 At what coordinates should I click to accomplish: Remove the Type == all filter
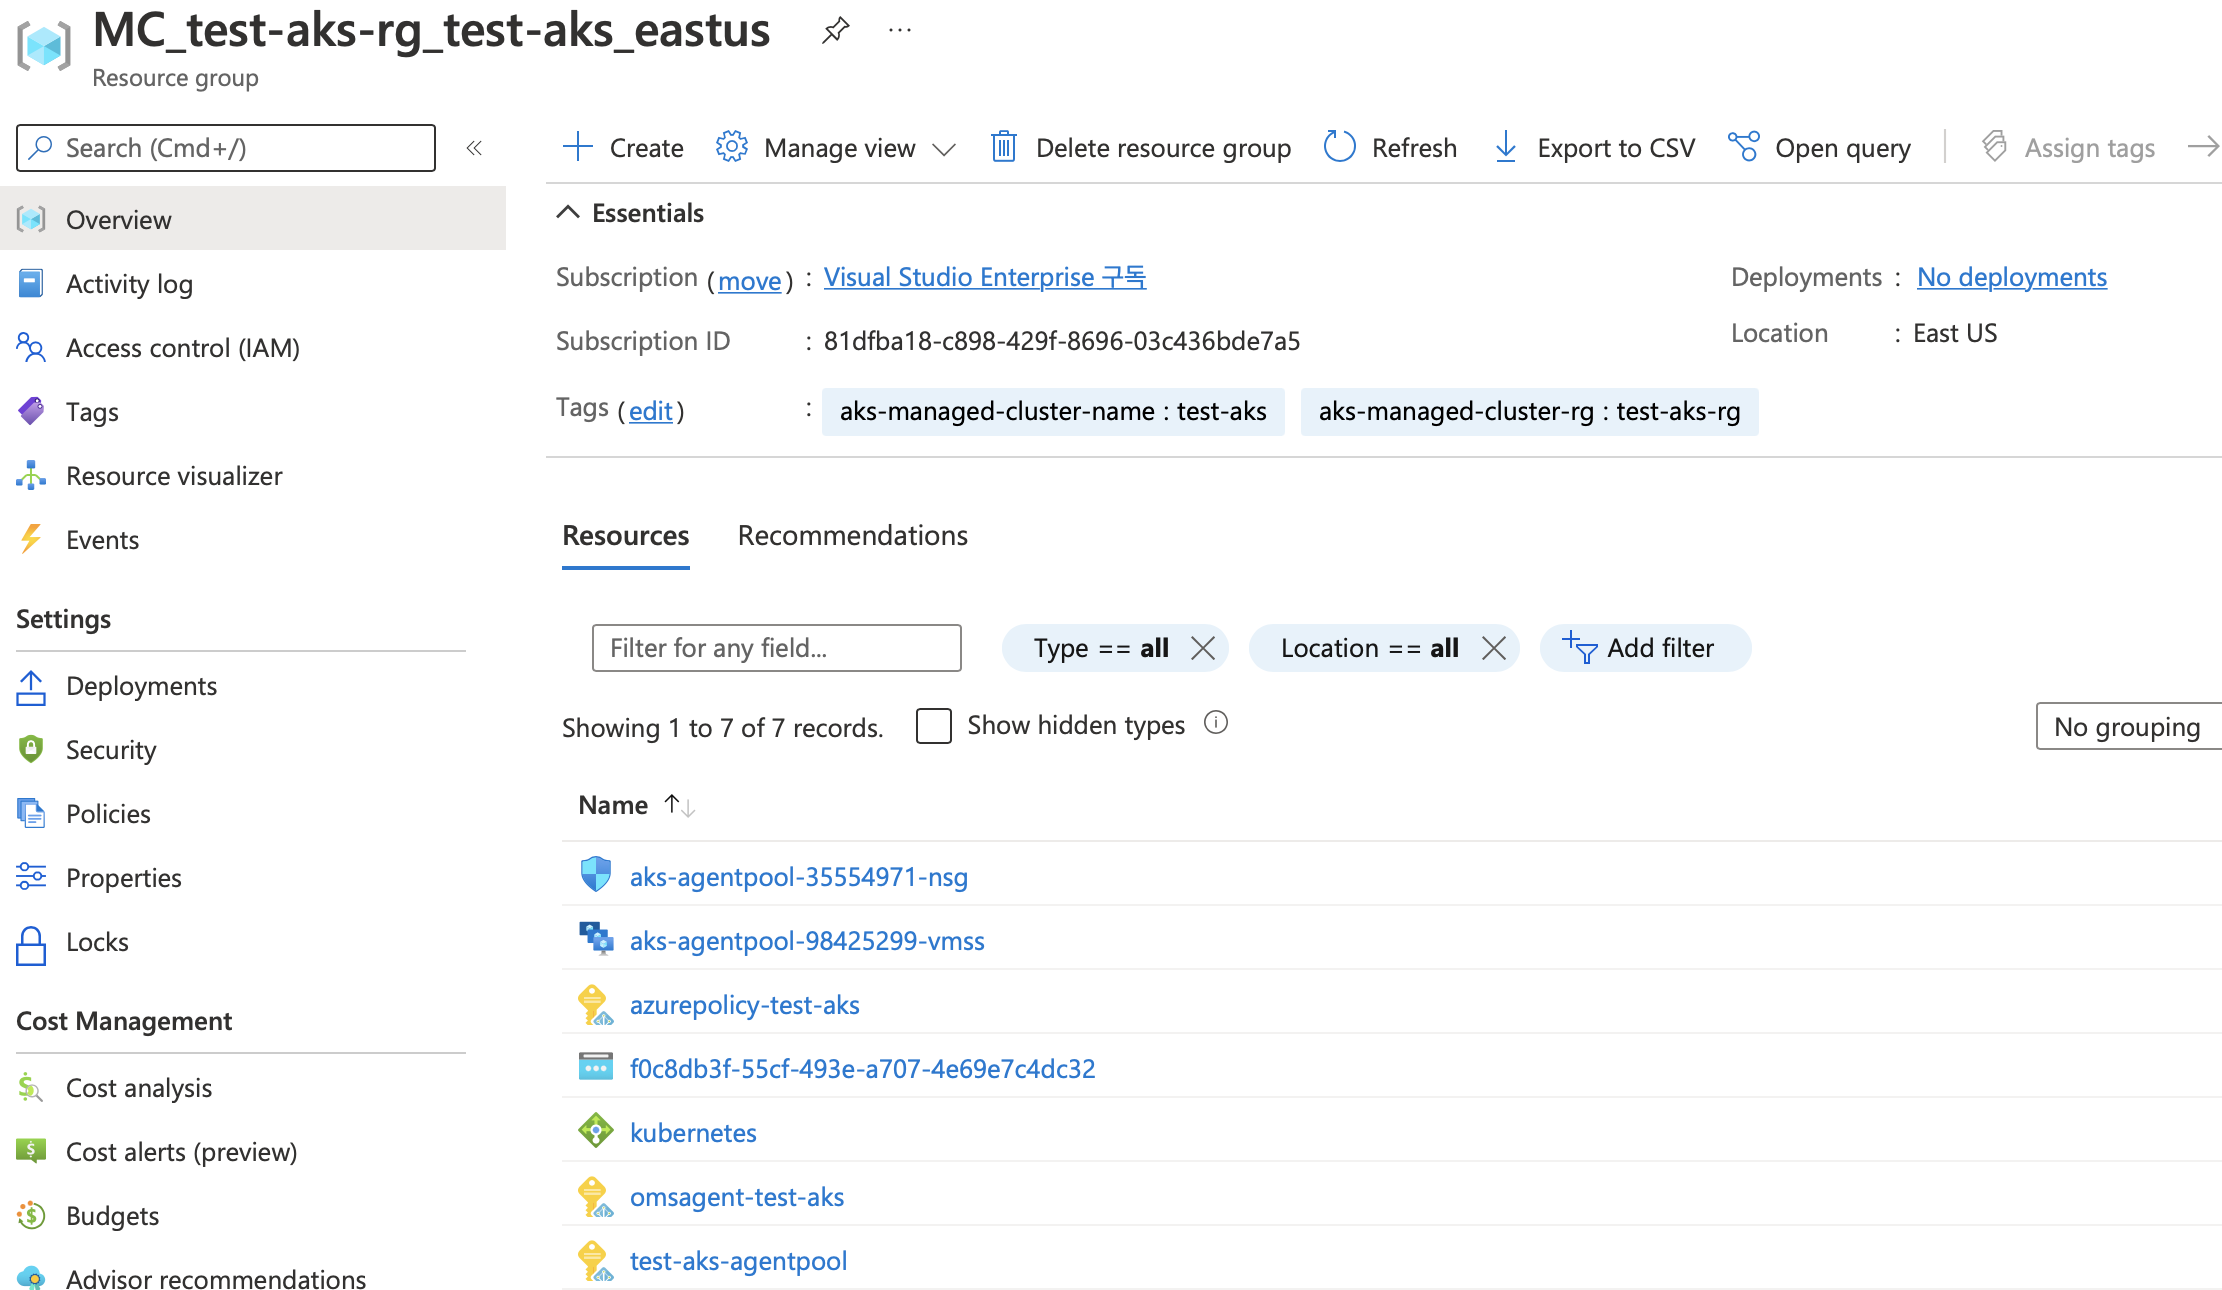click(1203, 648)
